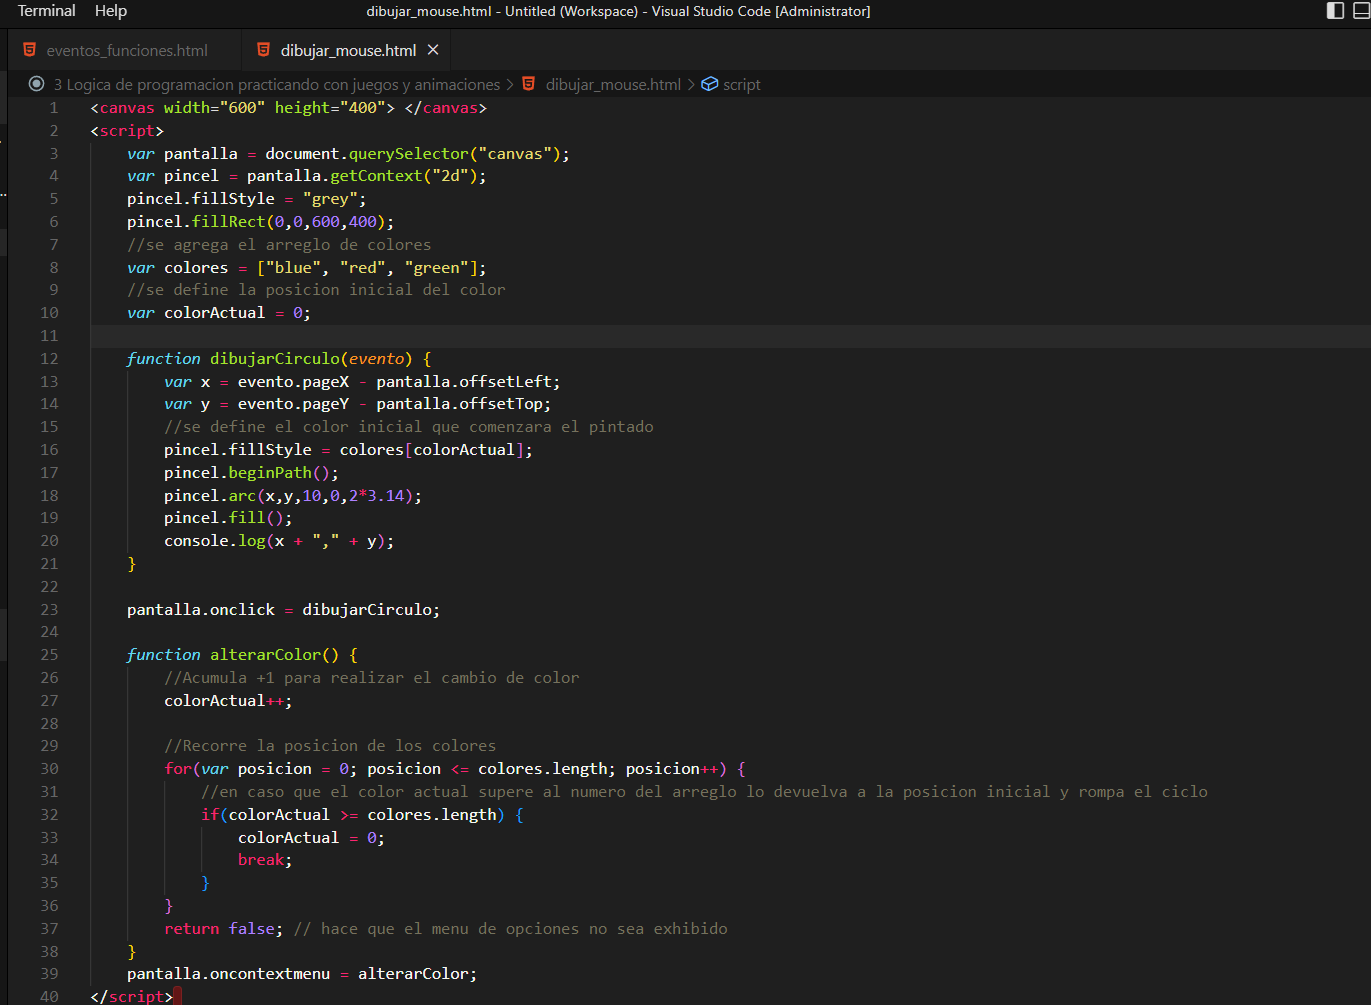Image resolution: width=1371 pixels, height=1005 pixels.
Task: Click the 'for' keyword on line 30
Action: click(x=178, y=769)
